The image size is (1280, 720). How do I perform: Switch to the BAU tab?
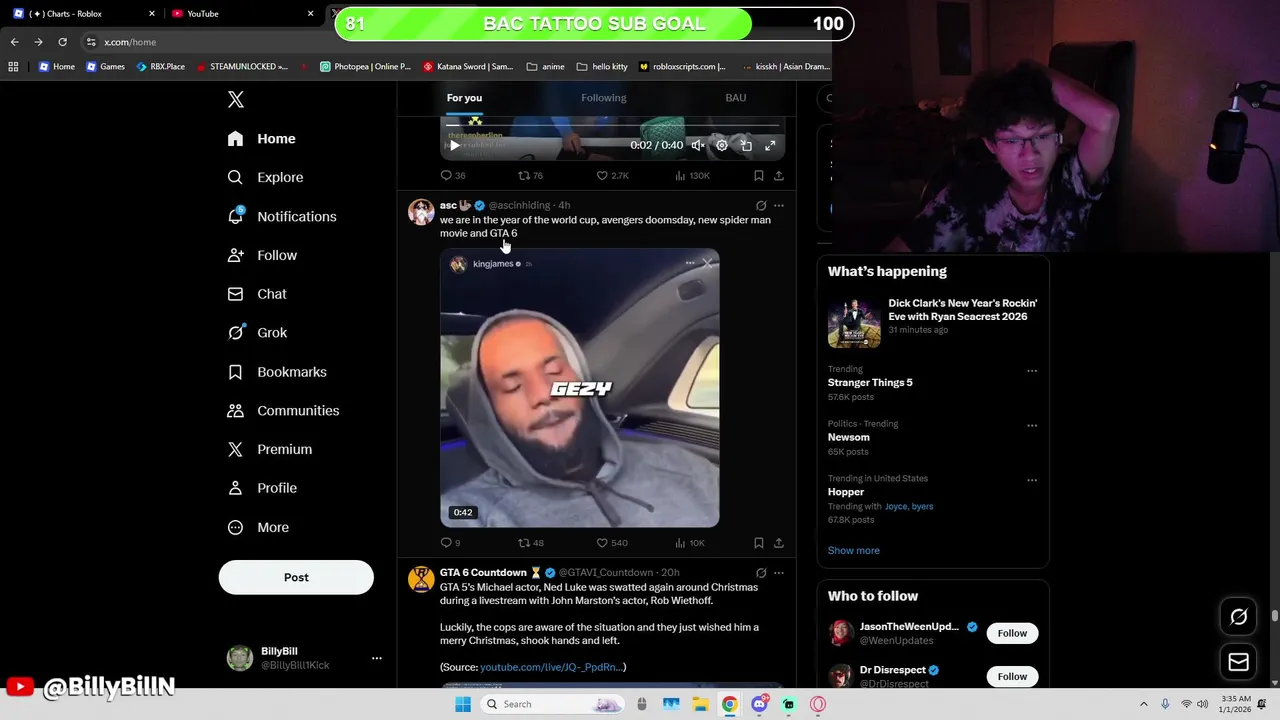tap(736, 98)
